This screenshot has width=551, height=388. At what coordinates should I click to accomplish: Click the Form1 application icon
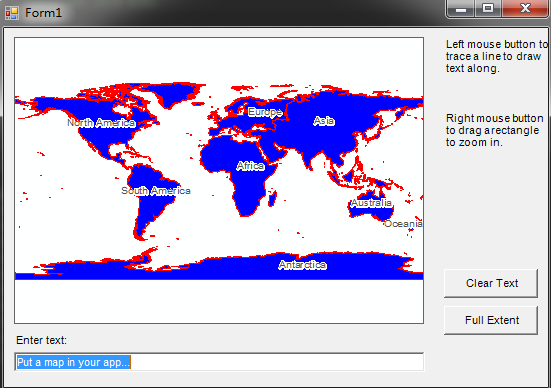pyautogui.click(x=12, y=13)
